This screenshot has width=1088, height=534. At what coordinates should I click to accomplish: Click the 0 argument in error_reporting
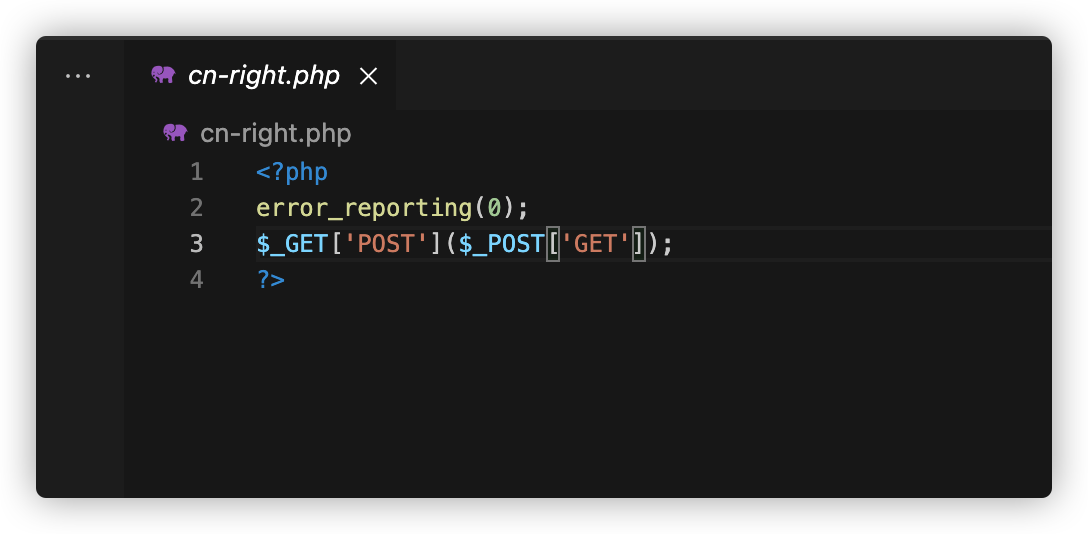tap(494, 208)
